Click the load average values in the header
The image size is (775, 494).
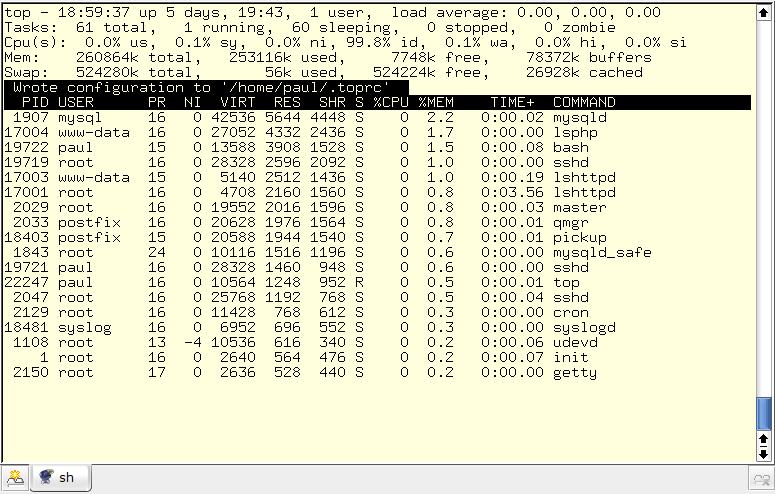pos(589,12)
